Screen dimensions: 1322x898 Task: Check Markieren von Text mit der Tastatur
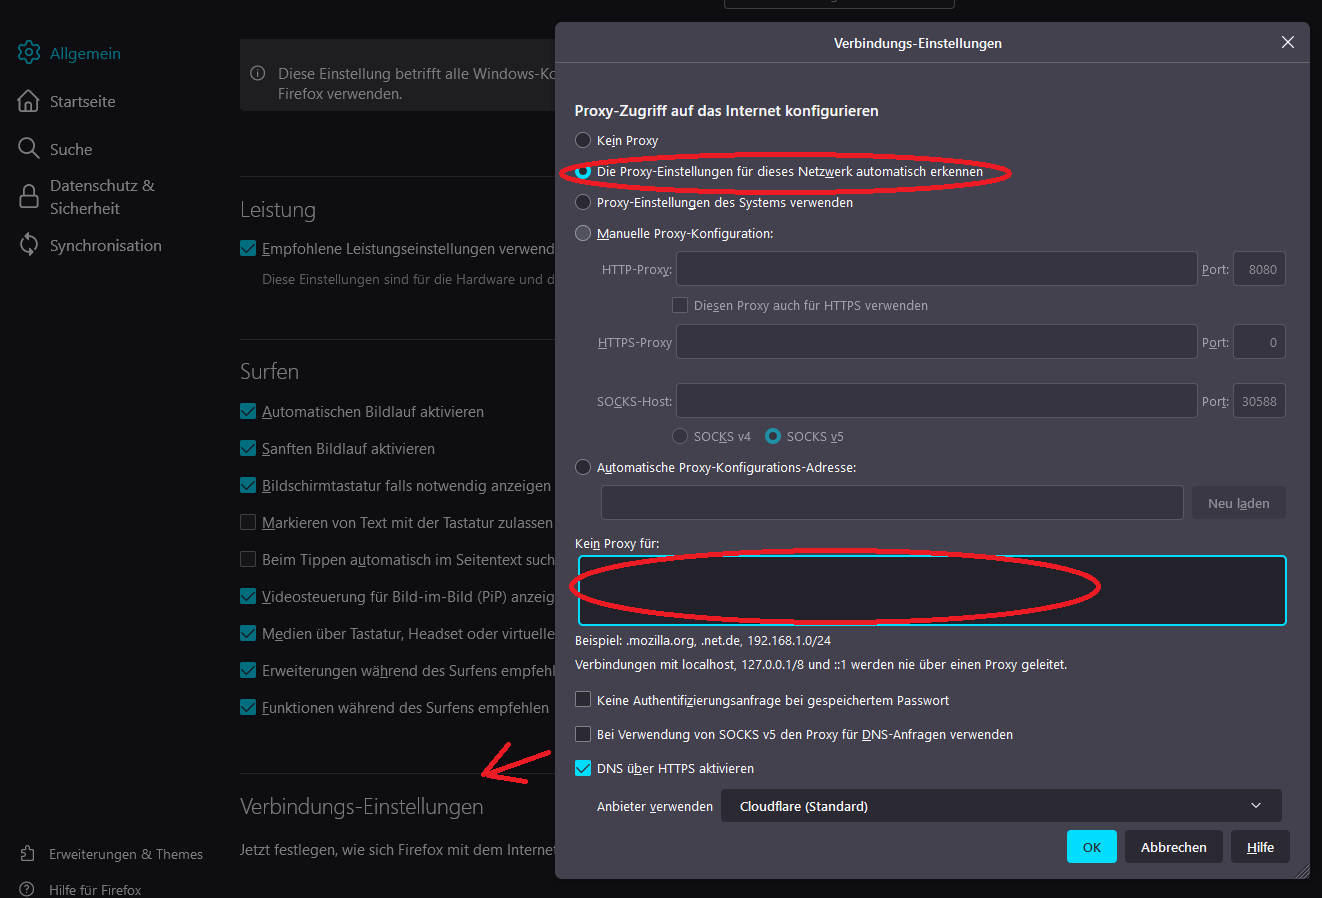point(248,522)
